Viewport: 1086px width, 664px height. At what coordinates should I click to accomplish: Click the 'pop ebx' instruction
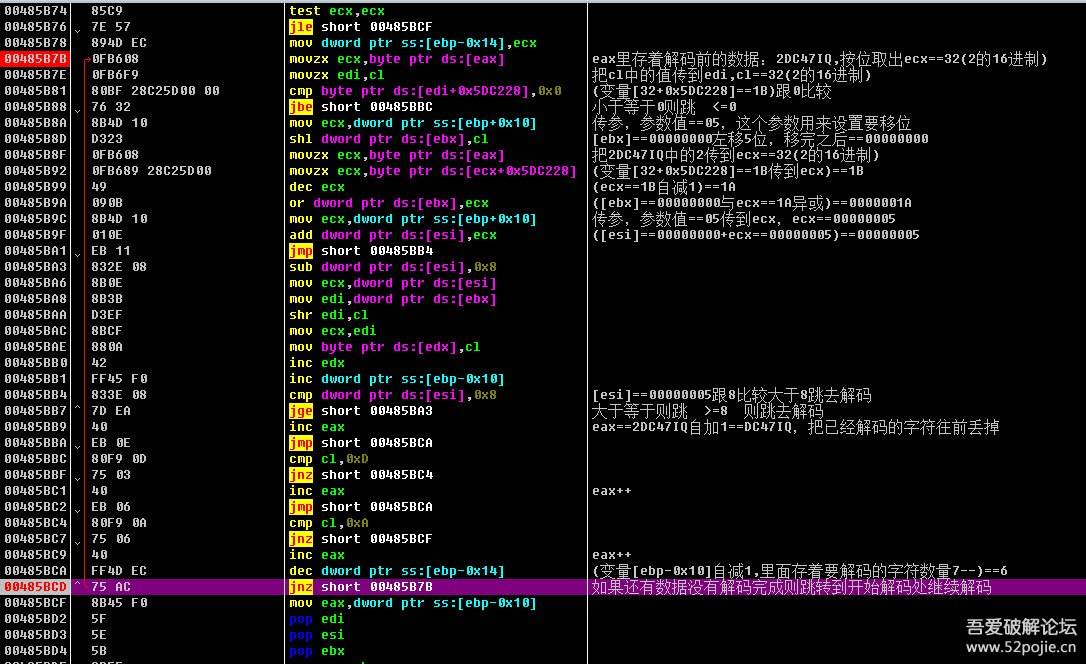(x=317, y=651)
